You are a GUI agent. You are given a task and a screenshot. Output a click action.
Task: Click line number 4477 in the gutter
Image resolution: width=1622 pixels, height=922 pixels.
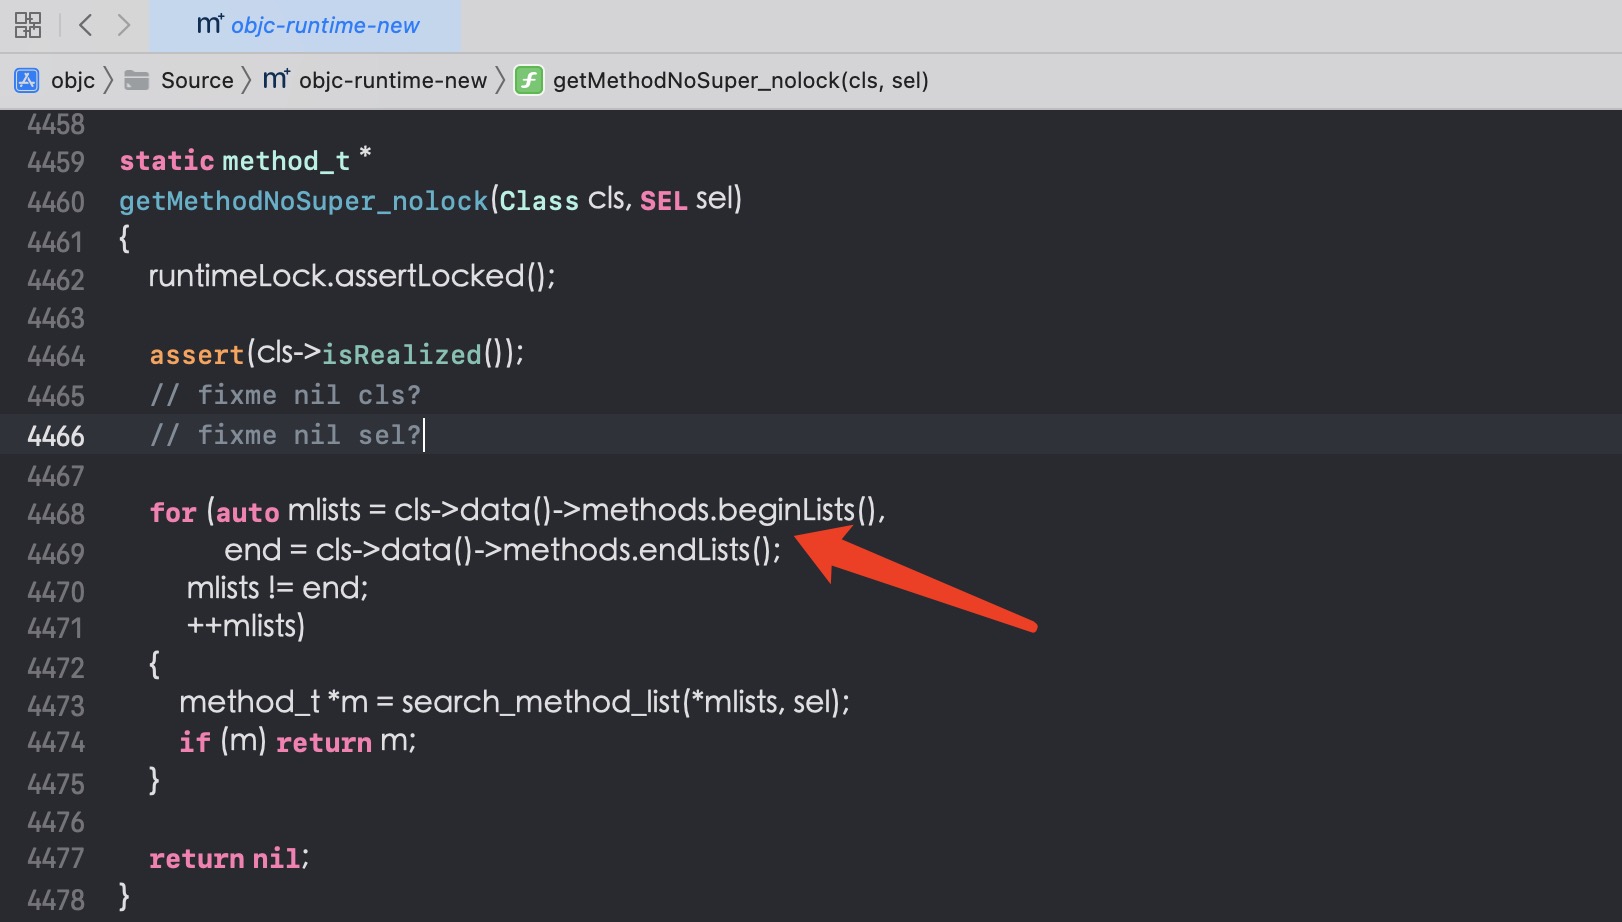pyautogui.click(x=56, y=858)
